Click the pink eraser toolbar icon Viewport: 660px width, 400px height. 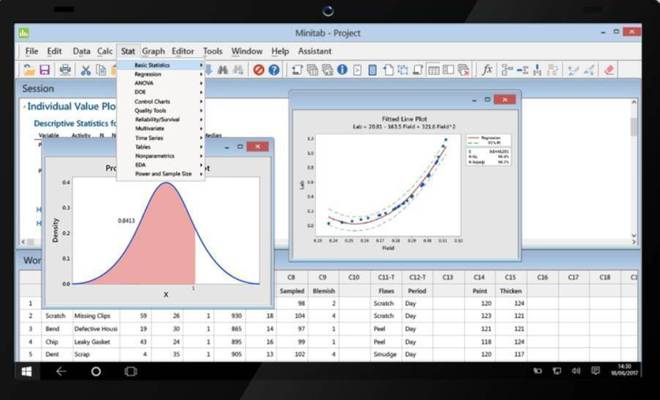tap(609, 70)
